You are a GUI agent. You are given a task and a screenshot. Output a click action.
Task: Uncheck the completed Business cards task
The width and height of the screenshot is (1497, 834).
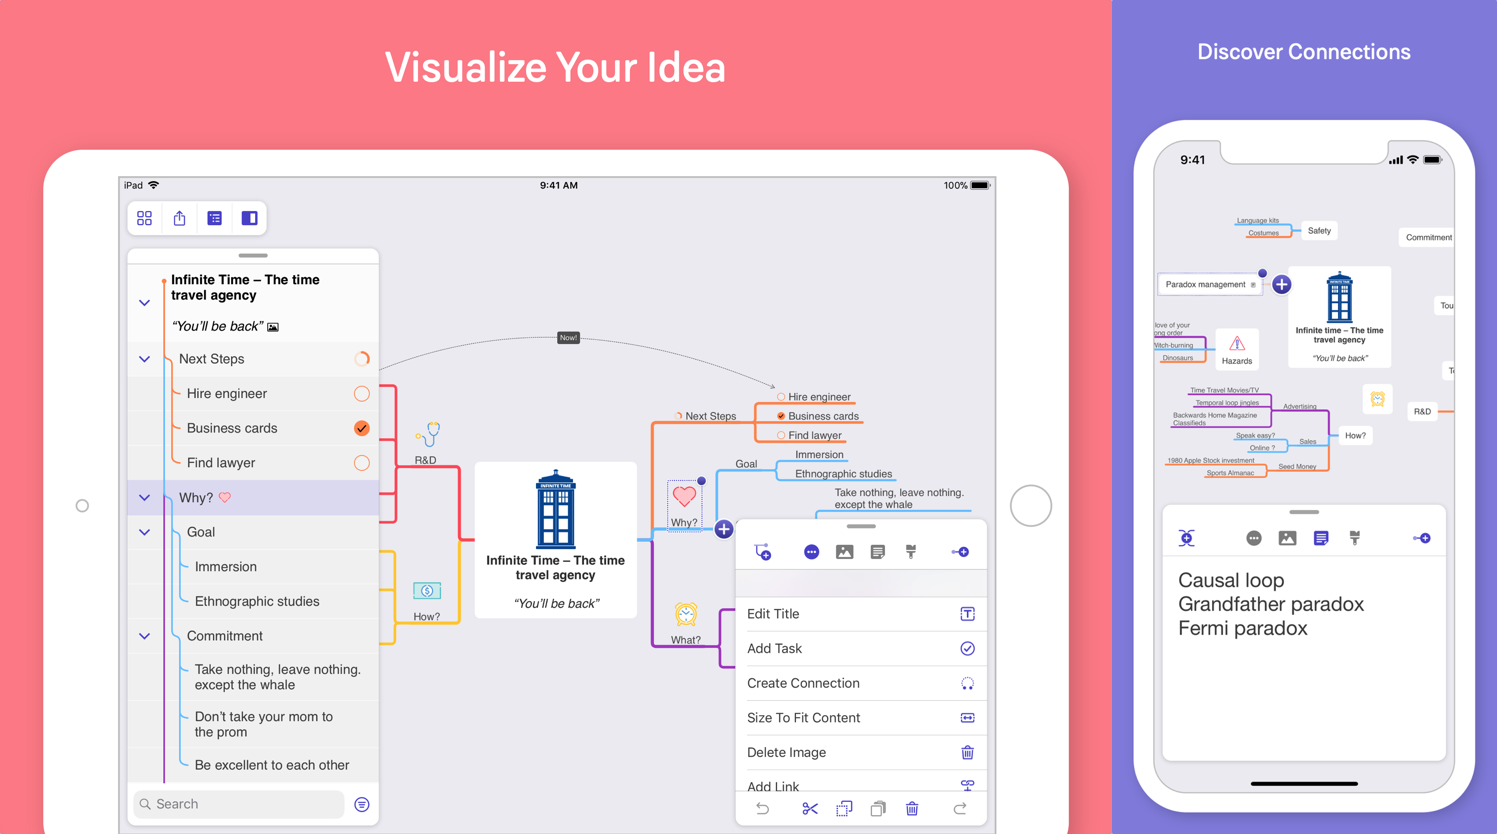361,428
